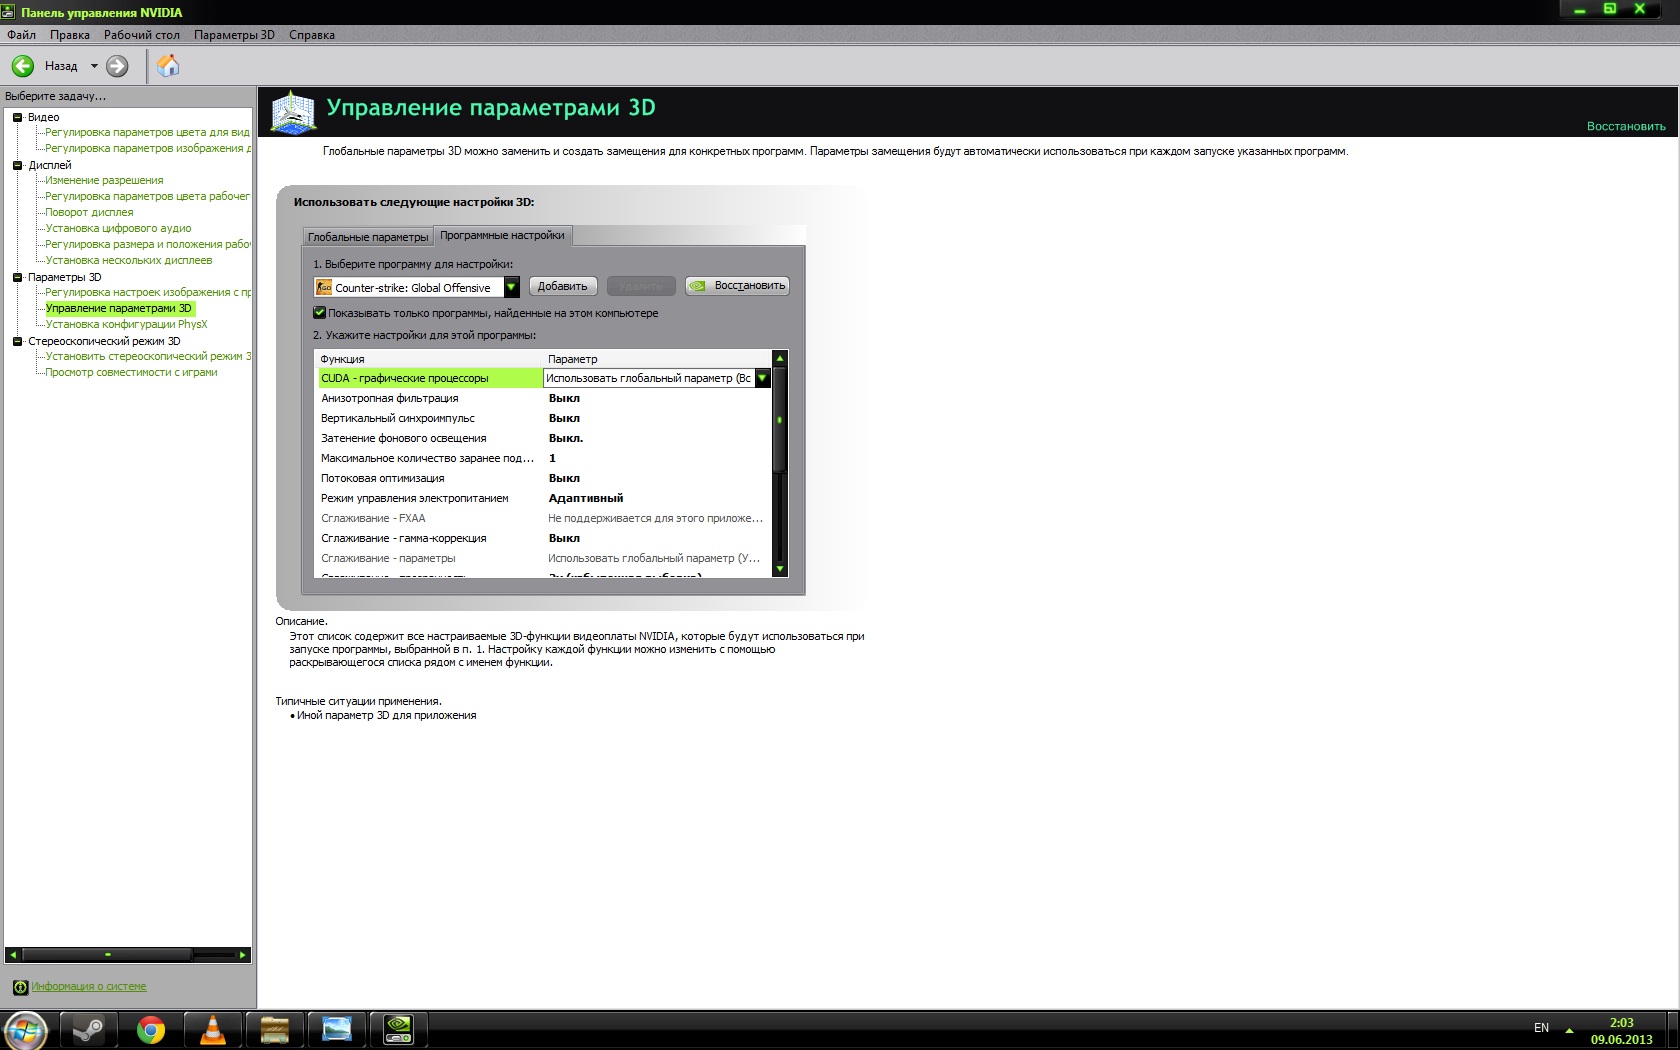1680x1050 pixels.
Task: Click the green Back arrow icon
Action: (x=23, y=66)
